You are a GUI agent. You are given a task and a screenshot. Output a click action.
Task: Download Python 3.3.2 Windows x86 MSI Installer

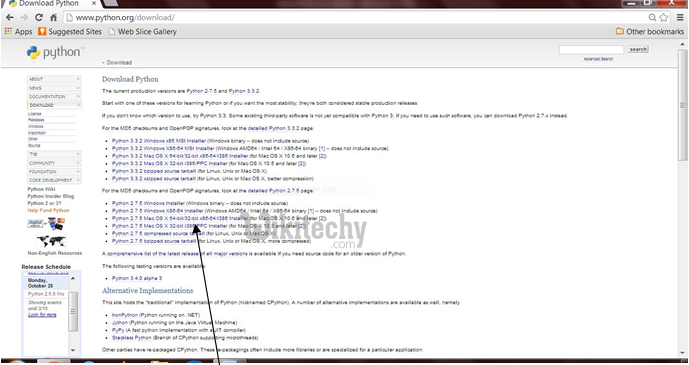coord(159,141)
